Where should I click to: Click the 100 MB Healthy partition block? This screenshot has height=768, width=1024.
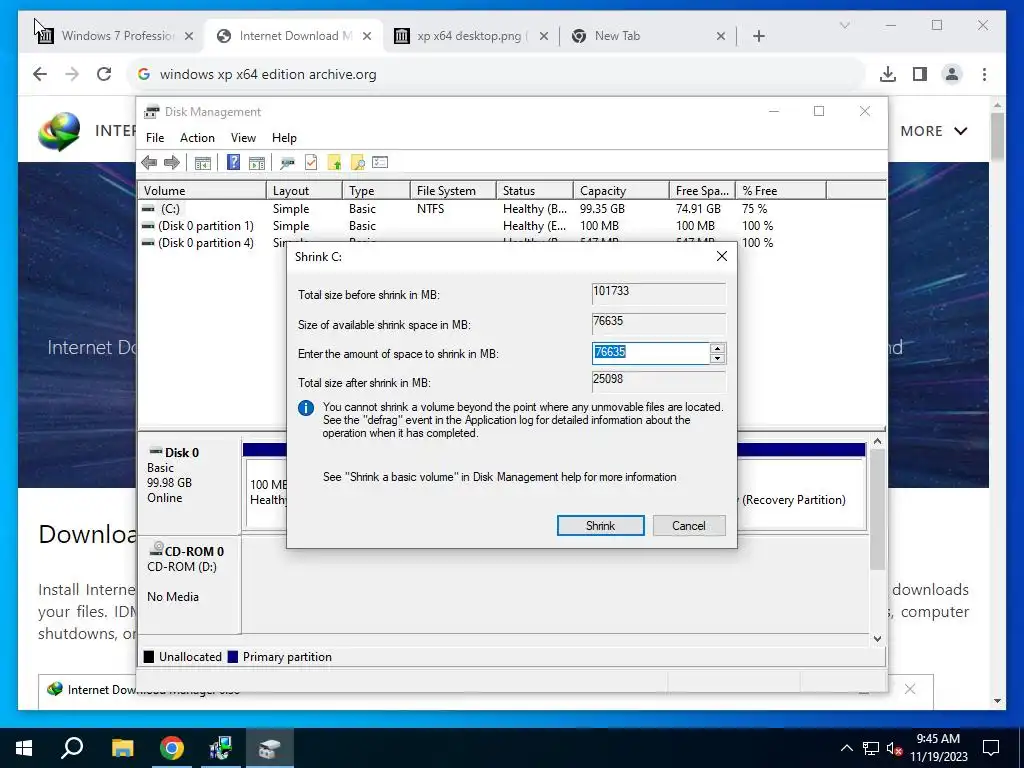[x=266, y=494]
